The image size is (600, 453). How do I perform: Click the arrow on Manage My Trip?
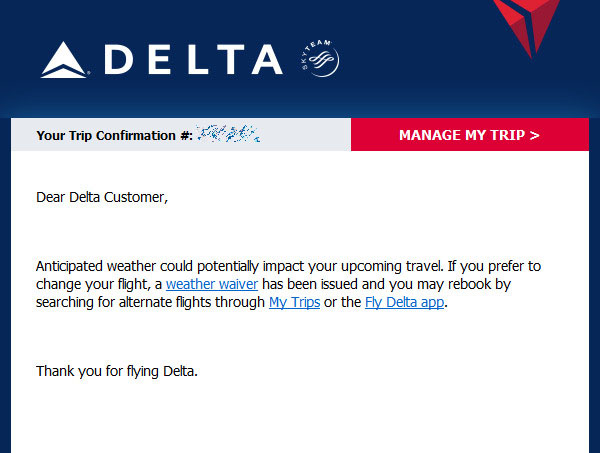tap(535, 135)
